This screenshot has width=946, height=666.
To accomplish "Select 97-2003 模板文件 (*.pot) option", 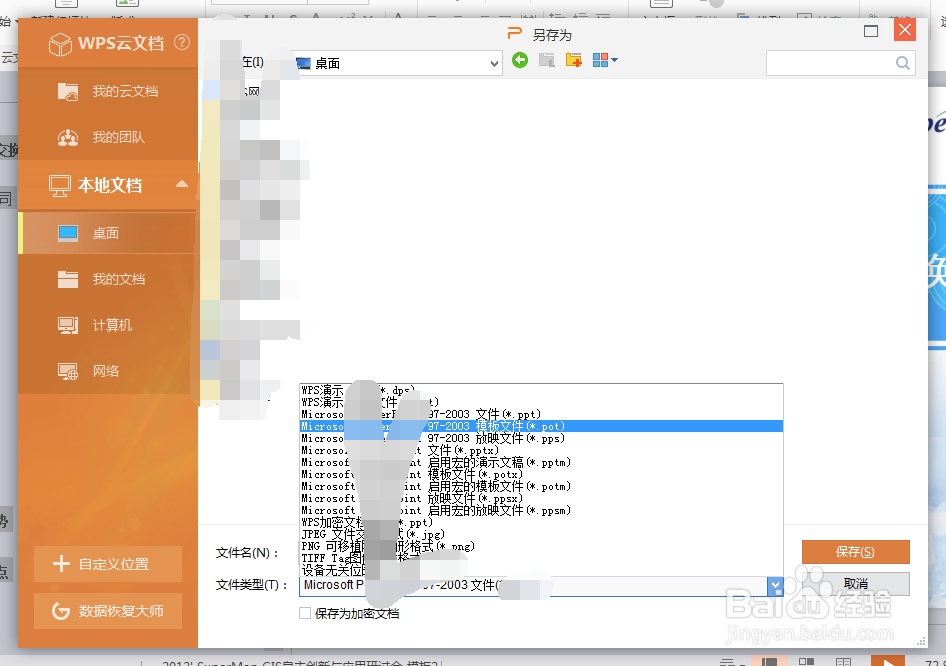I will [x=541, y=426].
